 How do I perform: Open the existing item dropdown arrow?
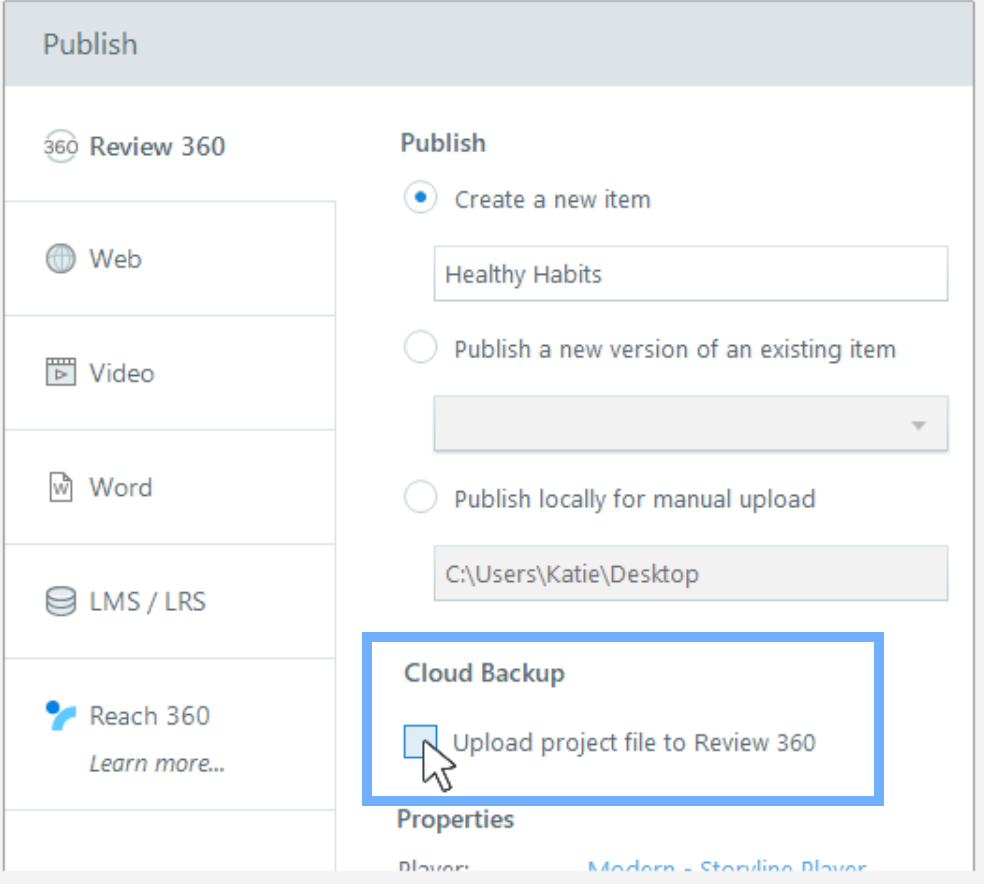point(918,424)
